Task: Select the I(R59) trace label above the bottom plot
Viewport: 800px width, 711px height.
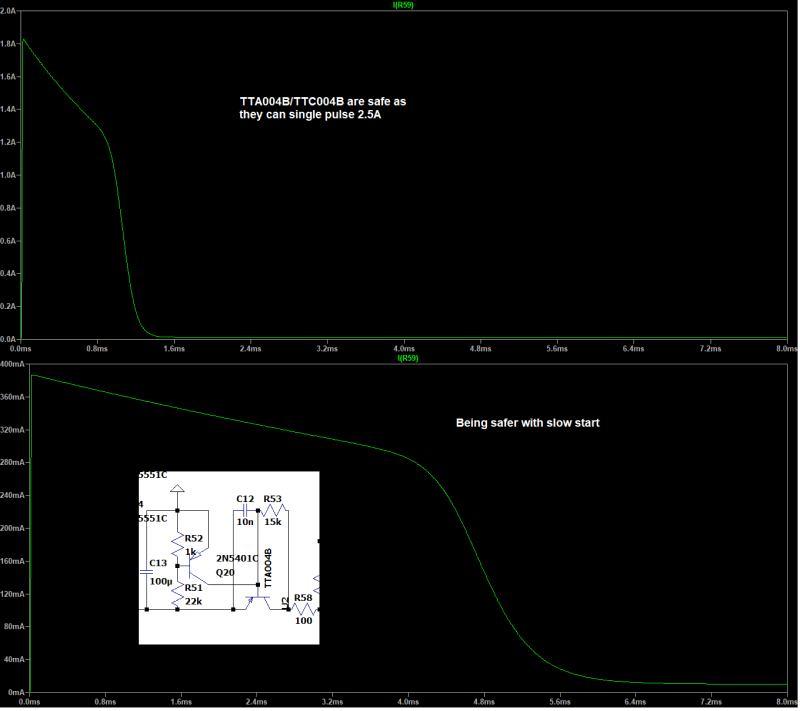Action: [x=408, y=358]
